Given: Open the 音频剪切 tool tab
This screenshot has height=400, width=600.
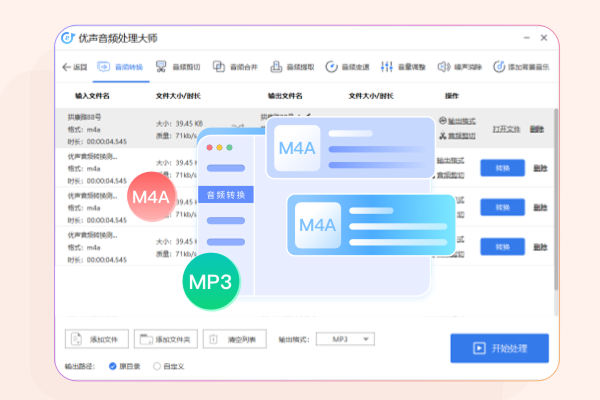Looking at the screenshot, I should tap(179, 67).
